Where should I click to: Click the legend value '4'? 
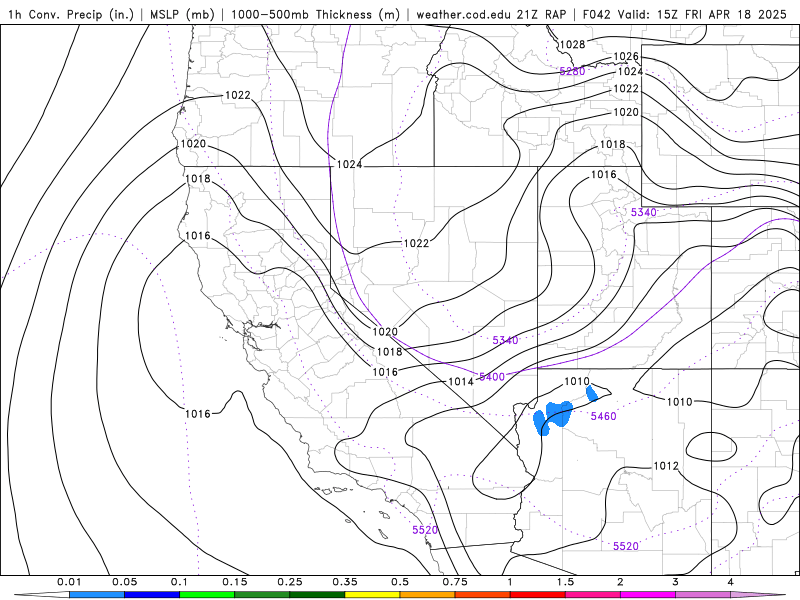coord(731,582)
